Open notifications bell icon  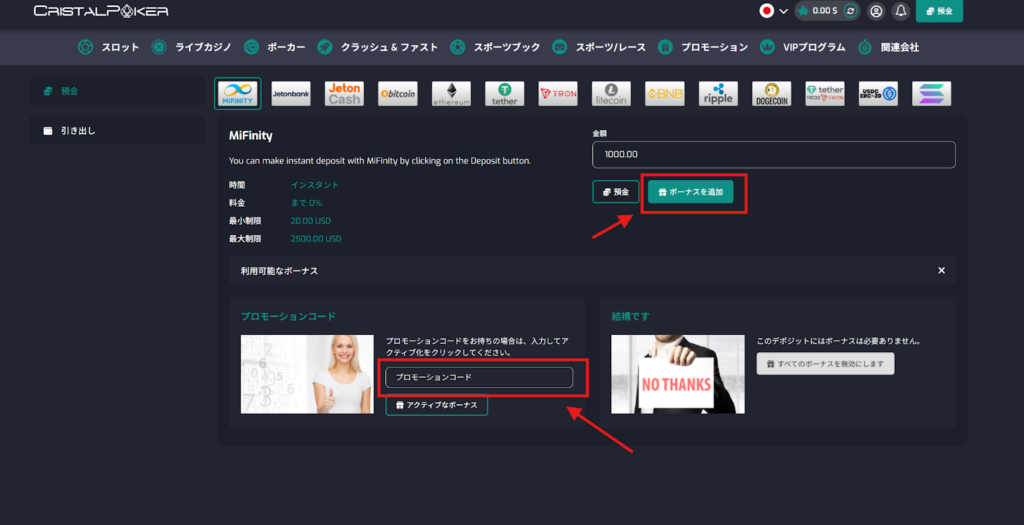(x=901, y=11)
